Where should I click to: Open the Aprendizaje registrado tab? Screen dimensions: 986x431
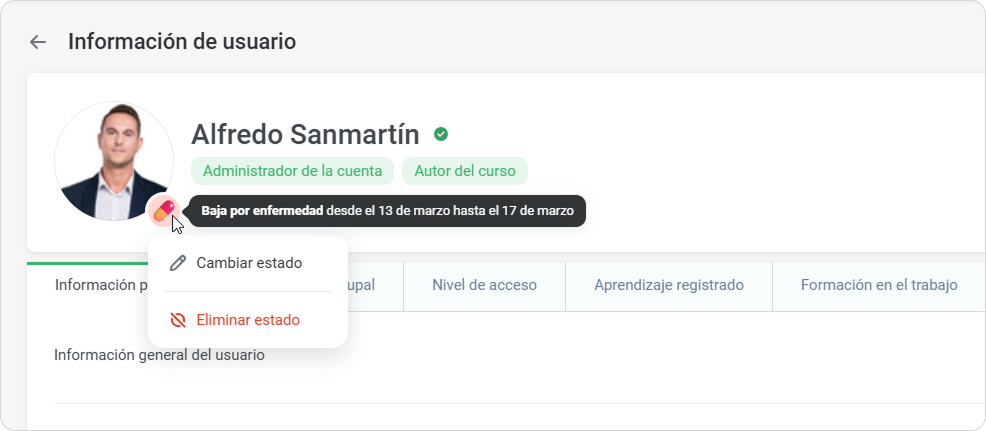[668, 285]
